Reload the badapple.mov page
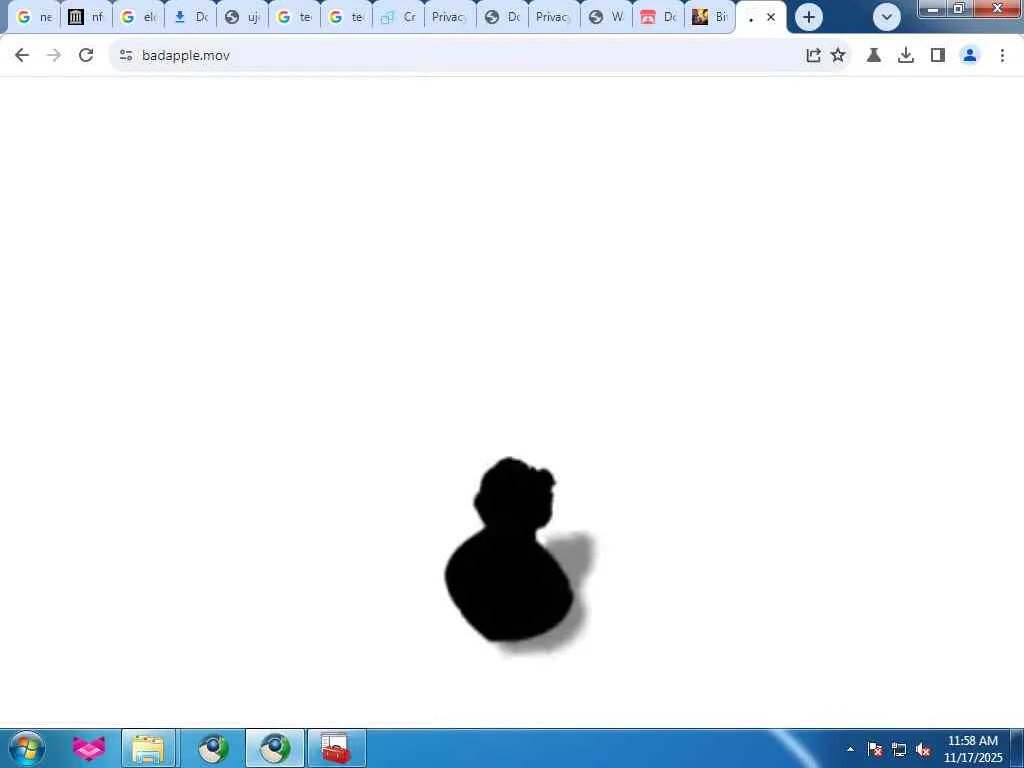 [86, 56]
